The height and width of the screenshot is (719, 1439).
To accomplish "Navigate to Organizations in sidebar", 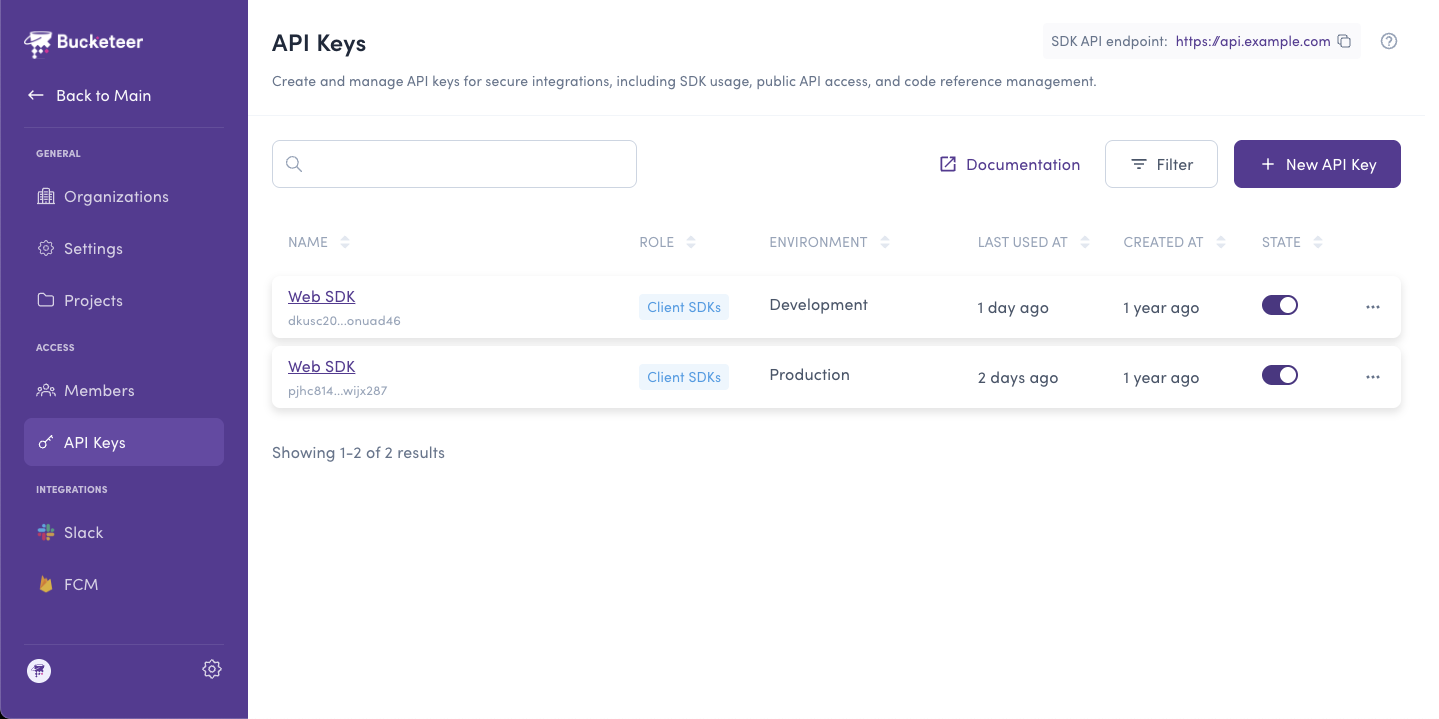I will coord(115,197).
